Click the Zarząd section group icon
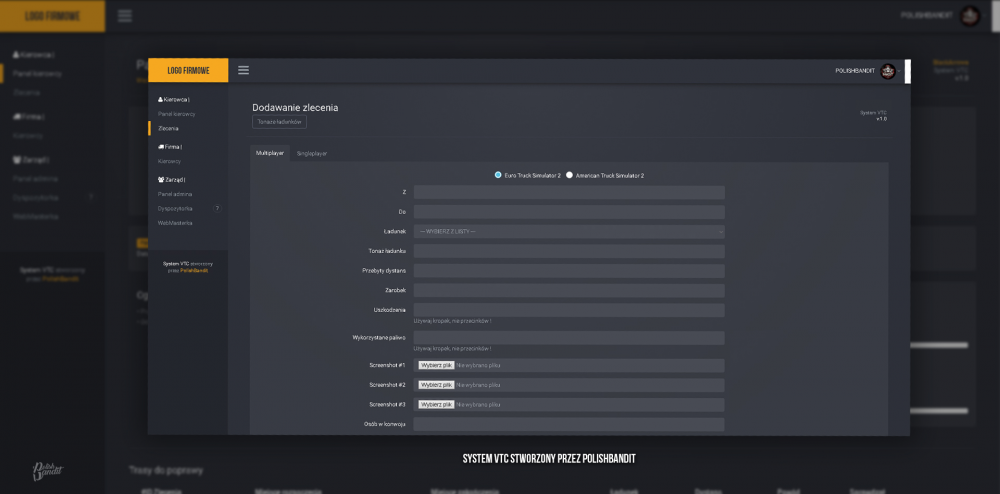Image resolution: width=1000 pixels, height=494 pixels. (x=161, y=179)
